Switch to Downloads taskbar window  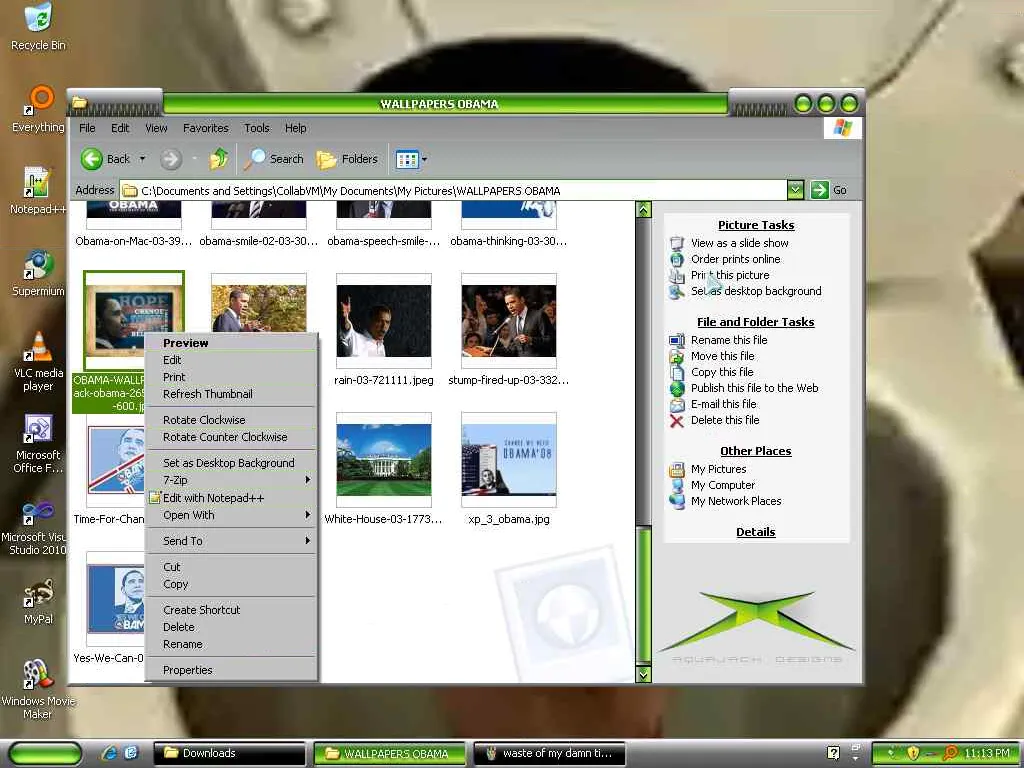coord(229,754)
